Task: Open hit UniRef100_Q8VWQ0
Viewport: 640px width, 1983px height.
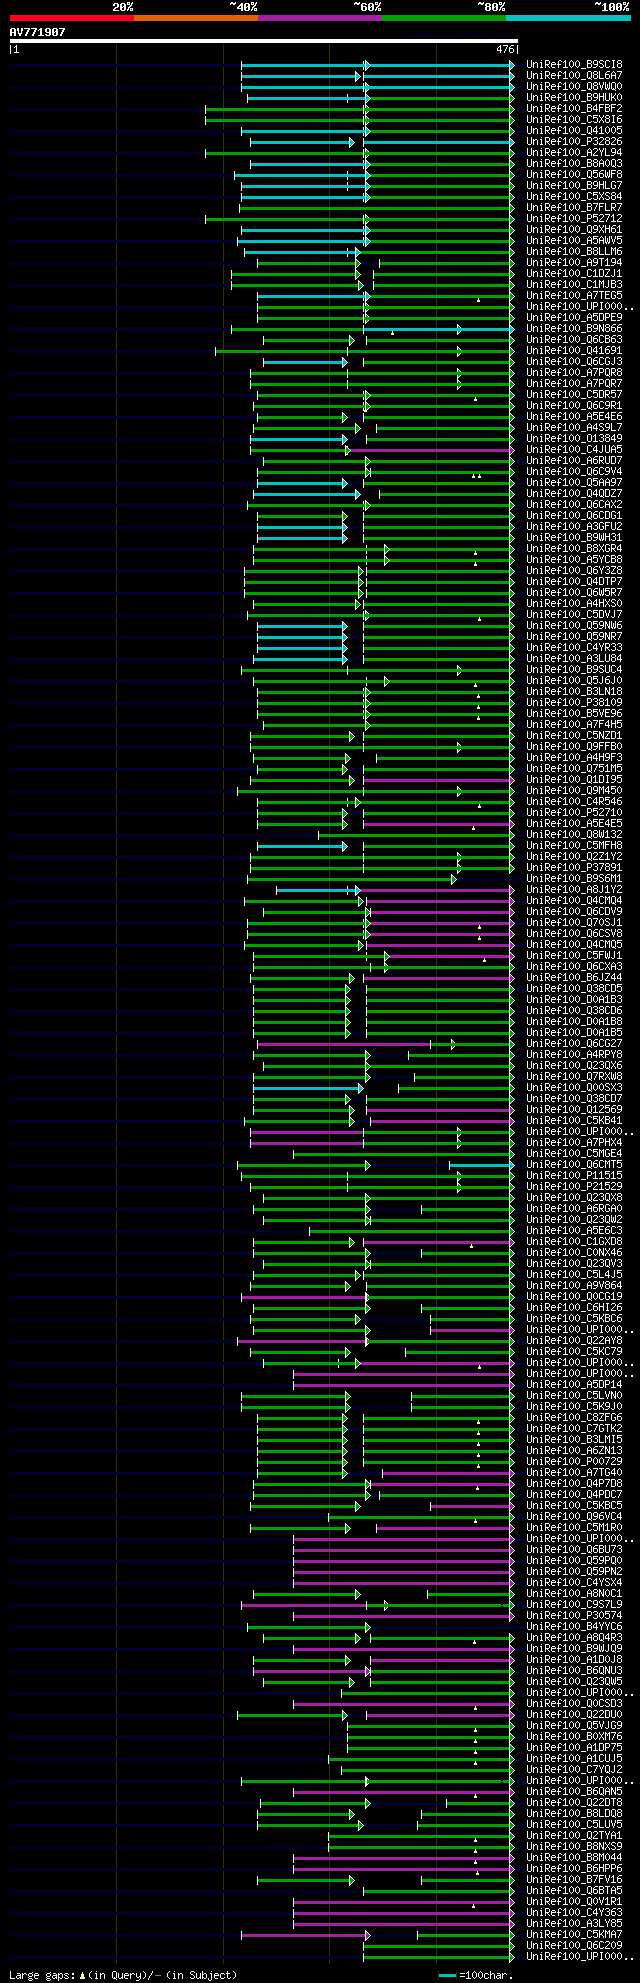Action: click(574, 86)
